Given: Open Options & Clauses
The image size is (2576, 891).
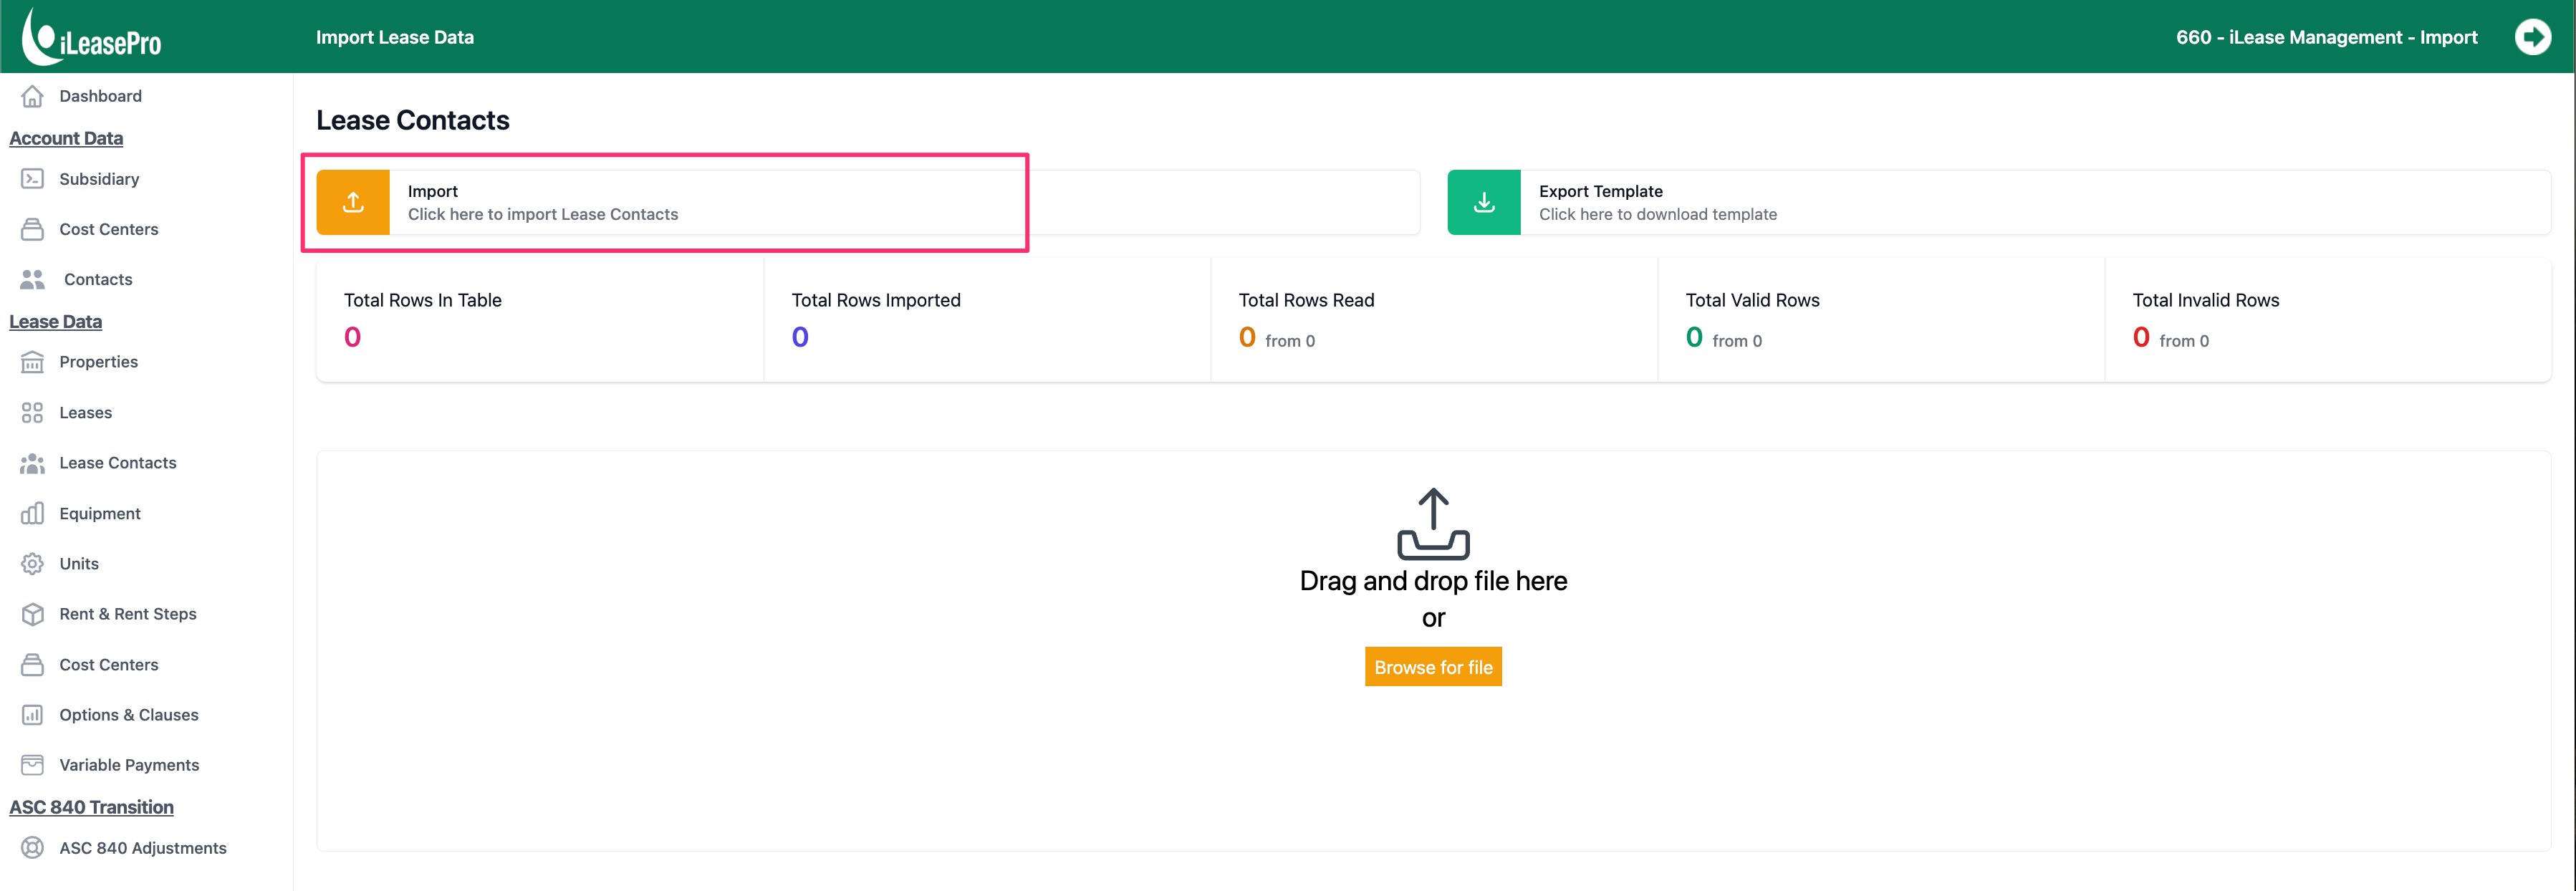Looking at the screenshot, I should tap(128, 715).
